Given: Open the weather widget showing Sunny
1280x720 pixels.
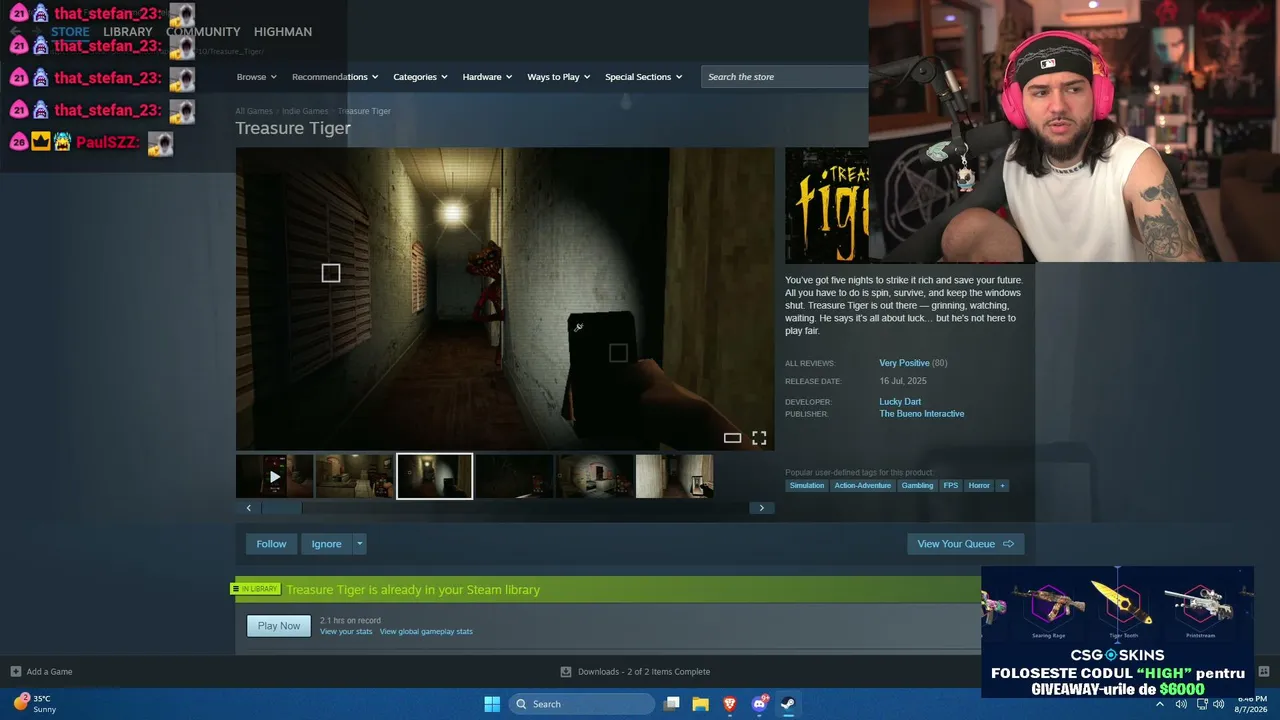Looking at the screenshot, I should click(35, 704).
